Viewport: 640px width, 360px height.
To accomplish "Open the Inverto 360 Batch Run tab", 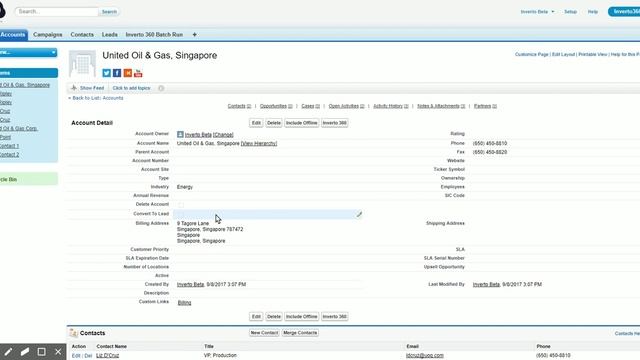I will pos(154,35).
